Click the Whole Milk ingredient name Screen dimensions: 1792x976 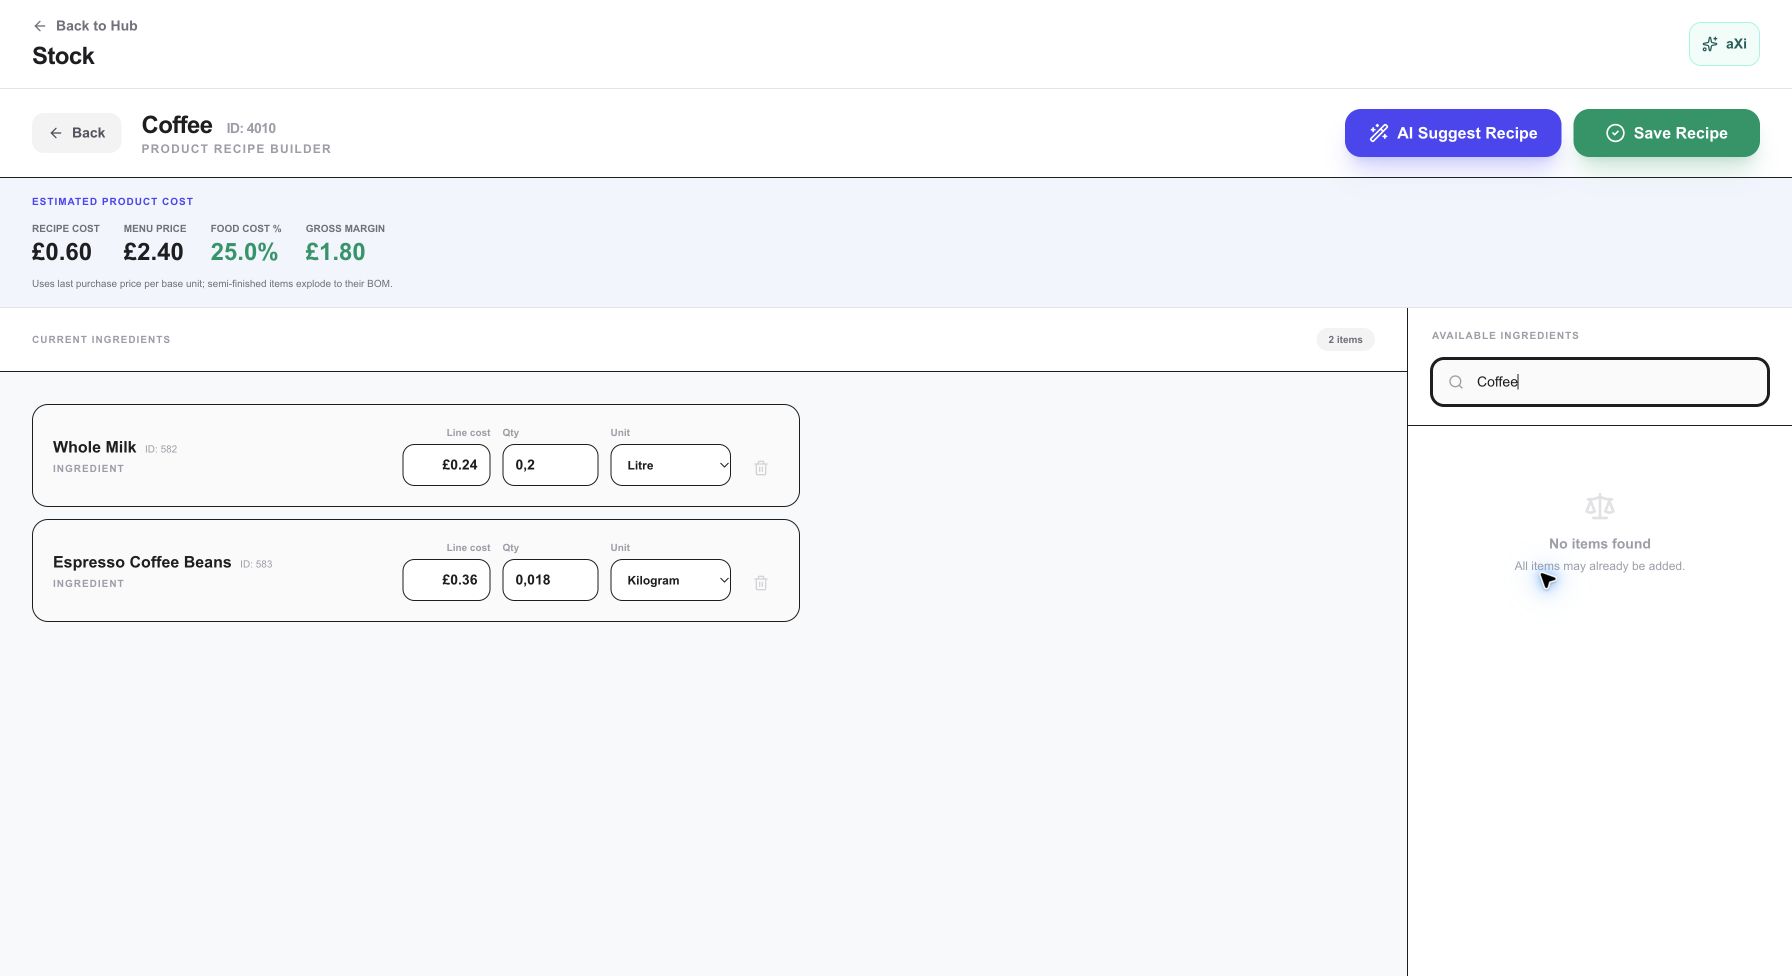pyautogui.click(x=94, y=447)
